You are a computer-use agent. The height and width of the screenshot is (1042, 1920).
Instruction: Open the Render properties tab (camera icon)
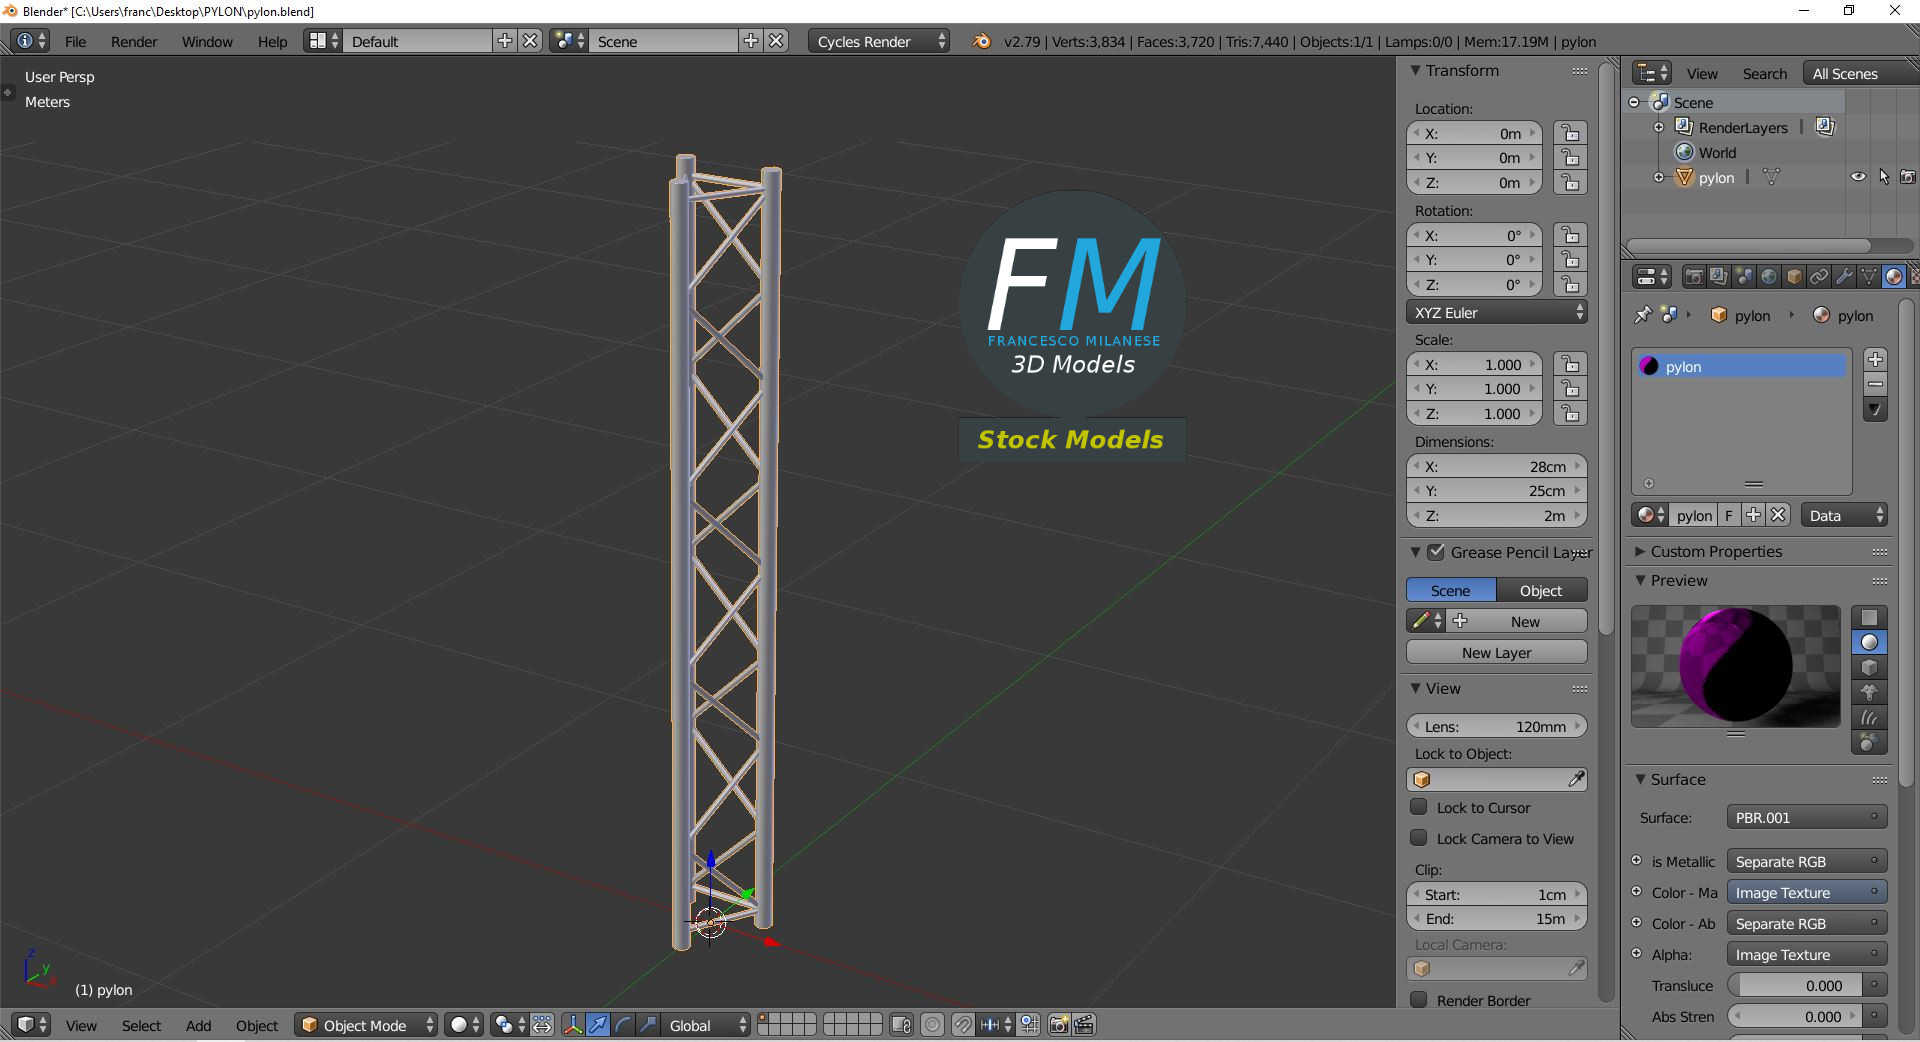pos(1694,277)
